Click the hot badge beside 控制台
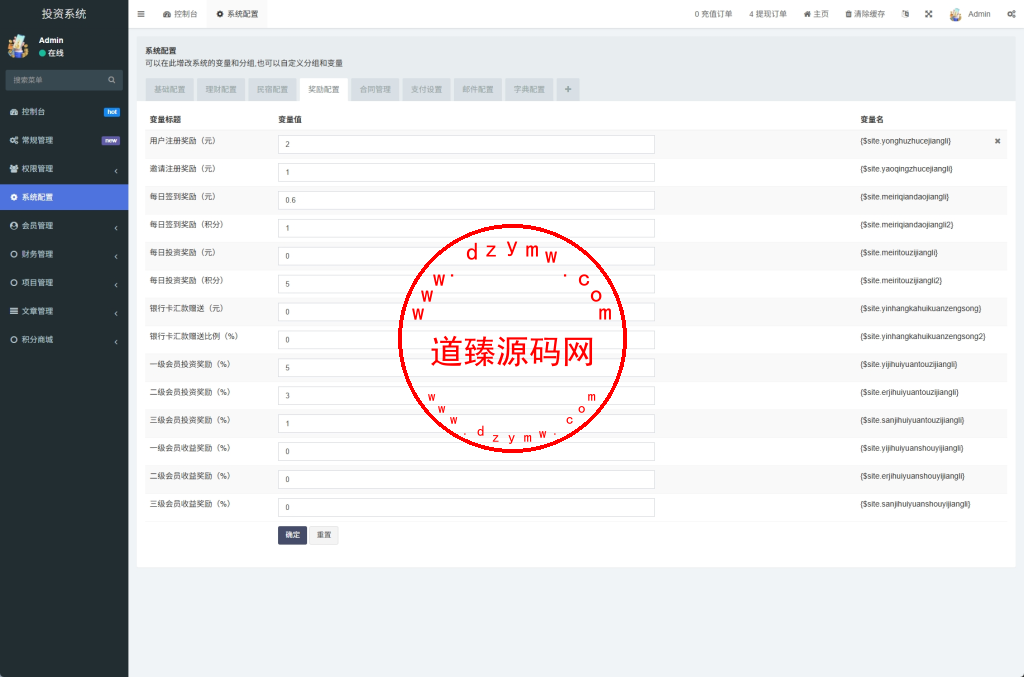 112,112
